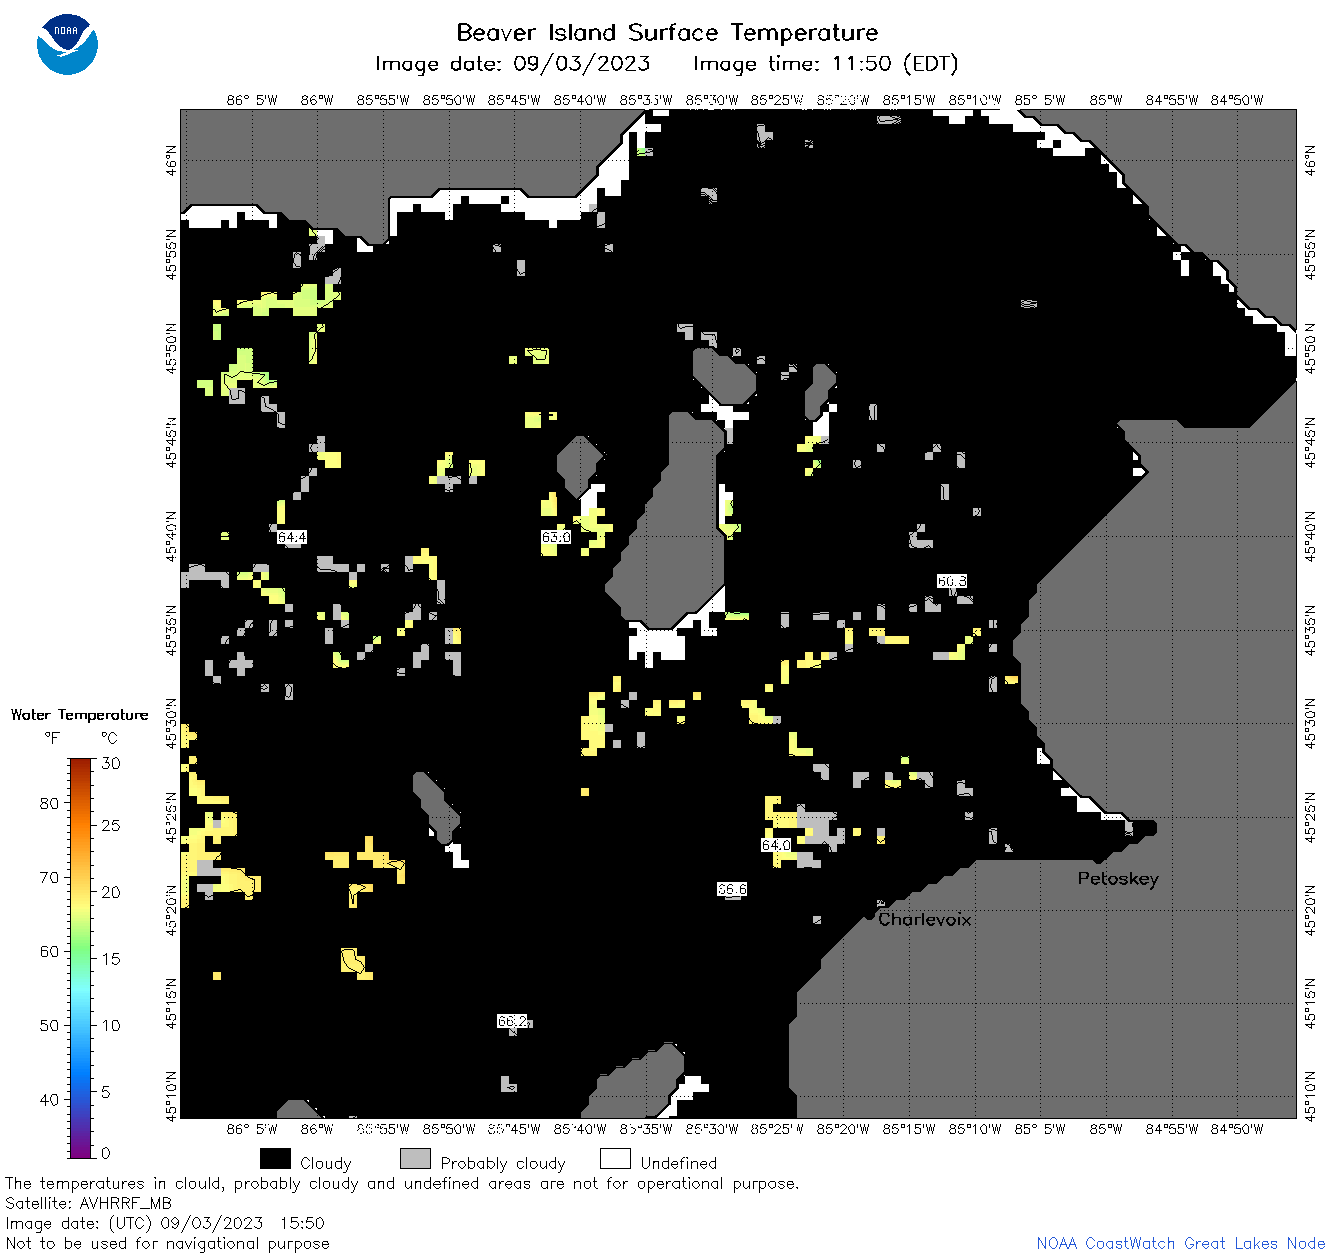Click the 30 Celsius scale tick
This screenshot has height=1259, width=1336.
pyautogui.click(x=111, y=763)
